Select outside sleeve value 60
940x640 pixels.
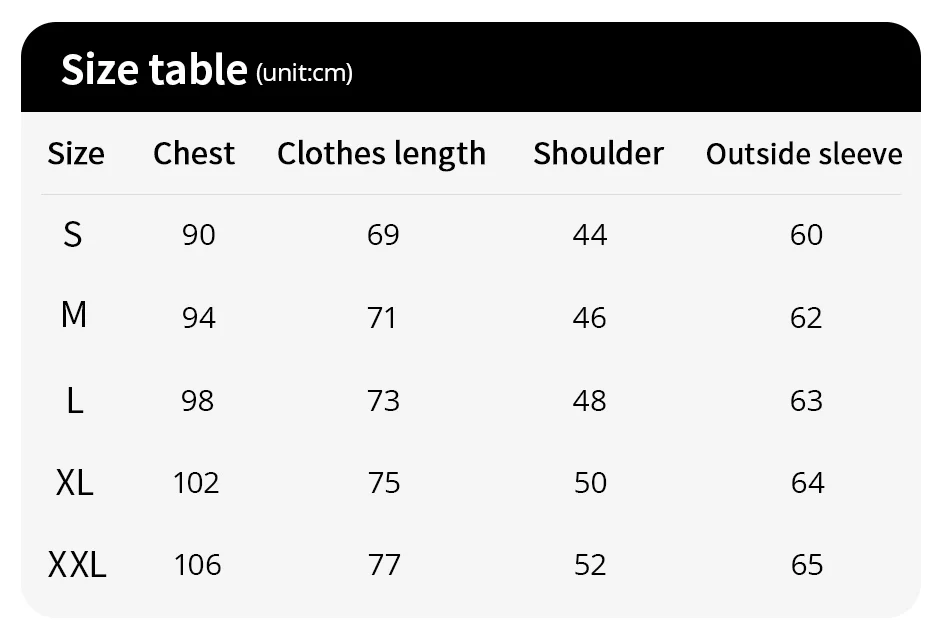click(x=806, y=234)
